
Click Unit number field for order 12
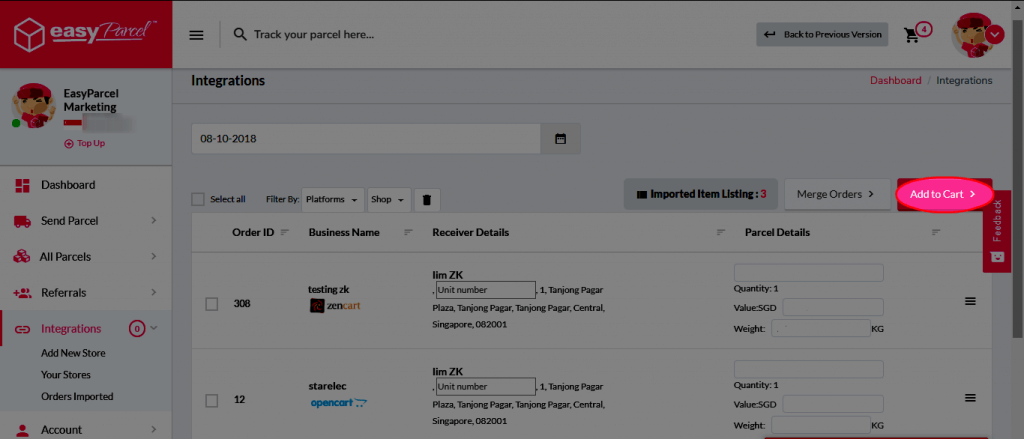tap(485, 386)
